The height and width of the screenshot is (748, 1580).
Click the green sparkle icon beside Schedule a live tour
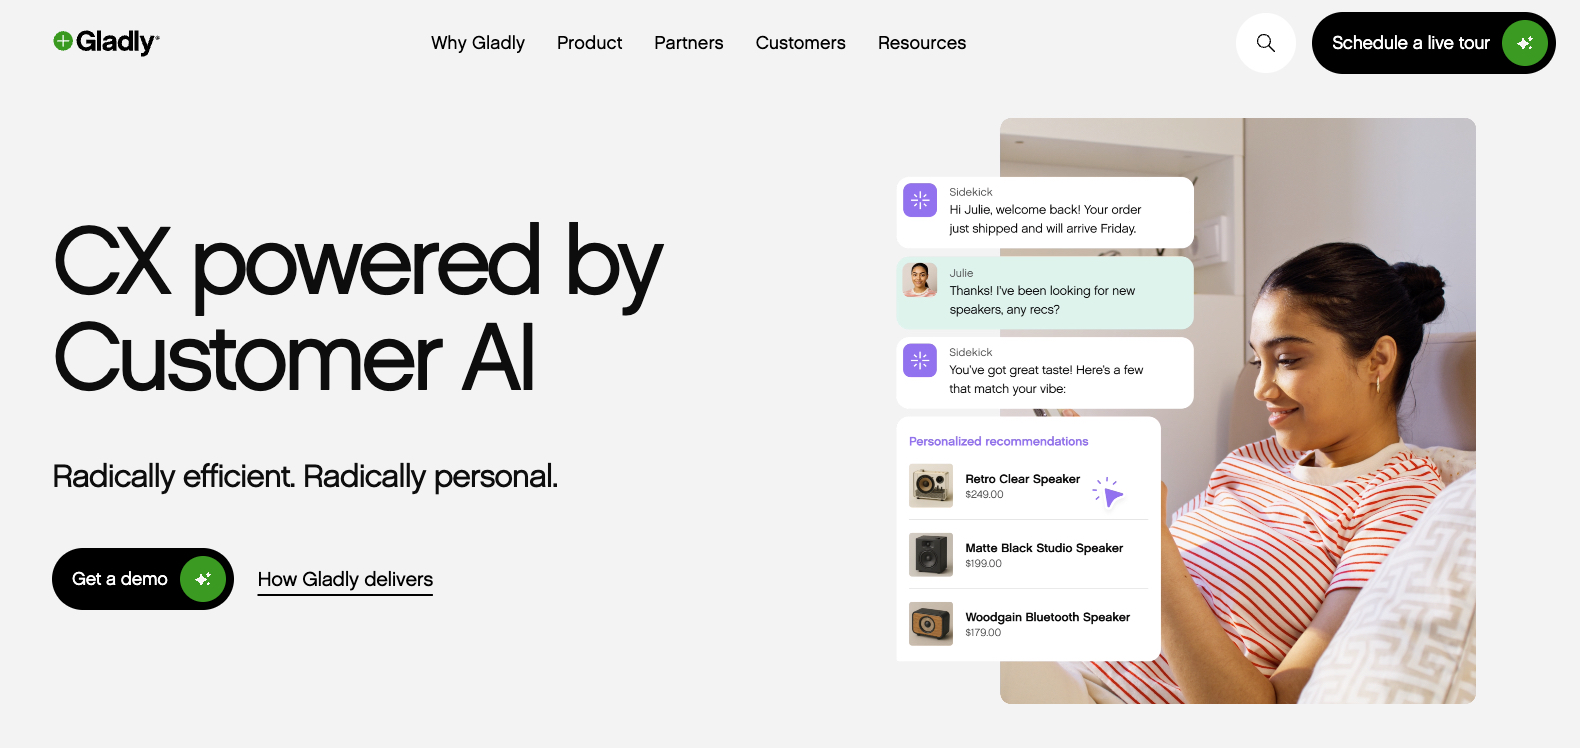[x=1524, y=43]
